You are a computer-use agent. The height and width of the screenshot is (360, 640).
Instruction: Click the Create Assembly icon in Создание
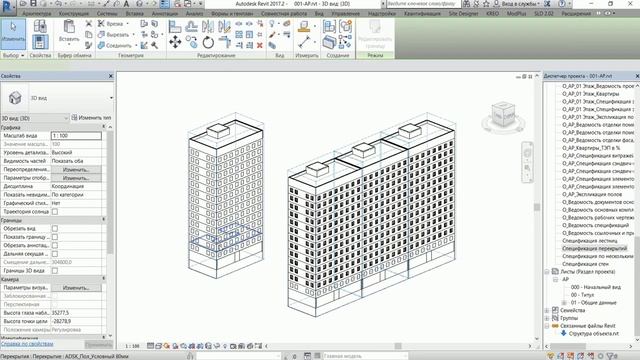[329, 27]
